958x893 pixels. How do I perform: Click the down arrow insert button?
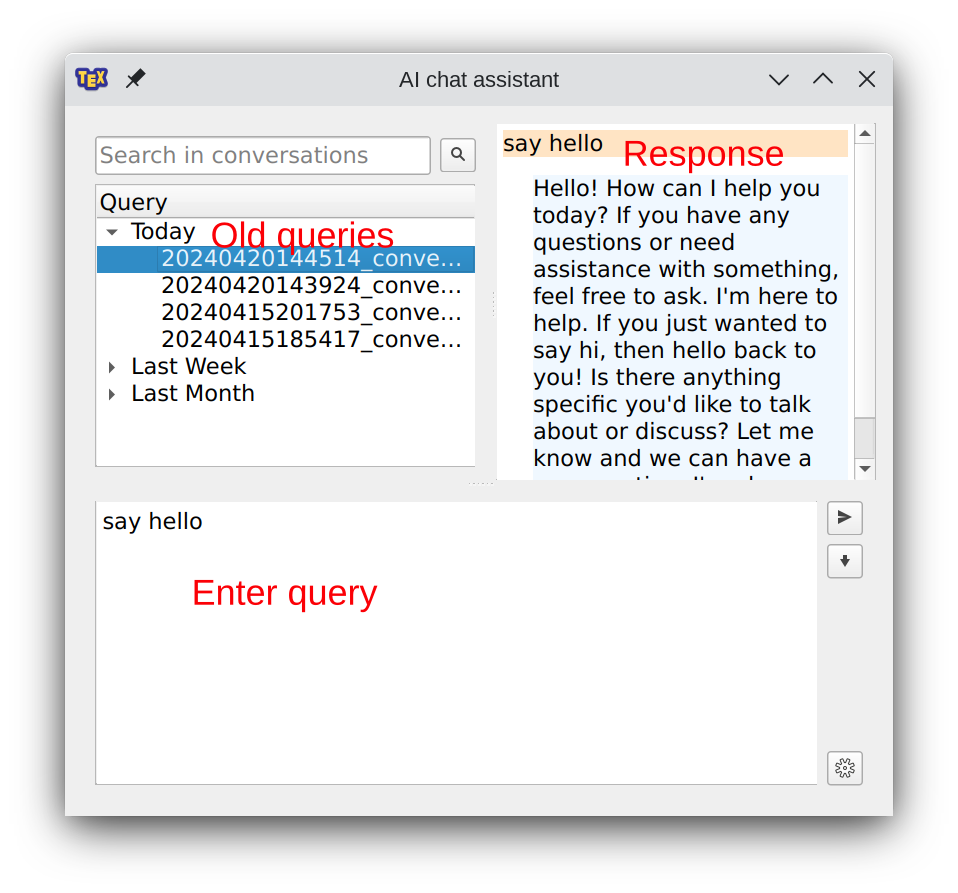(844, 562)
